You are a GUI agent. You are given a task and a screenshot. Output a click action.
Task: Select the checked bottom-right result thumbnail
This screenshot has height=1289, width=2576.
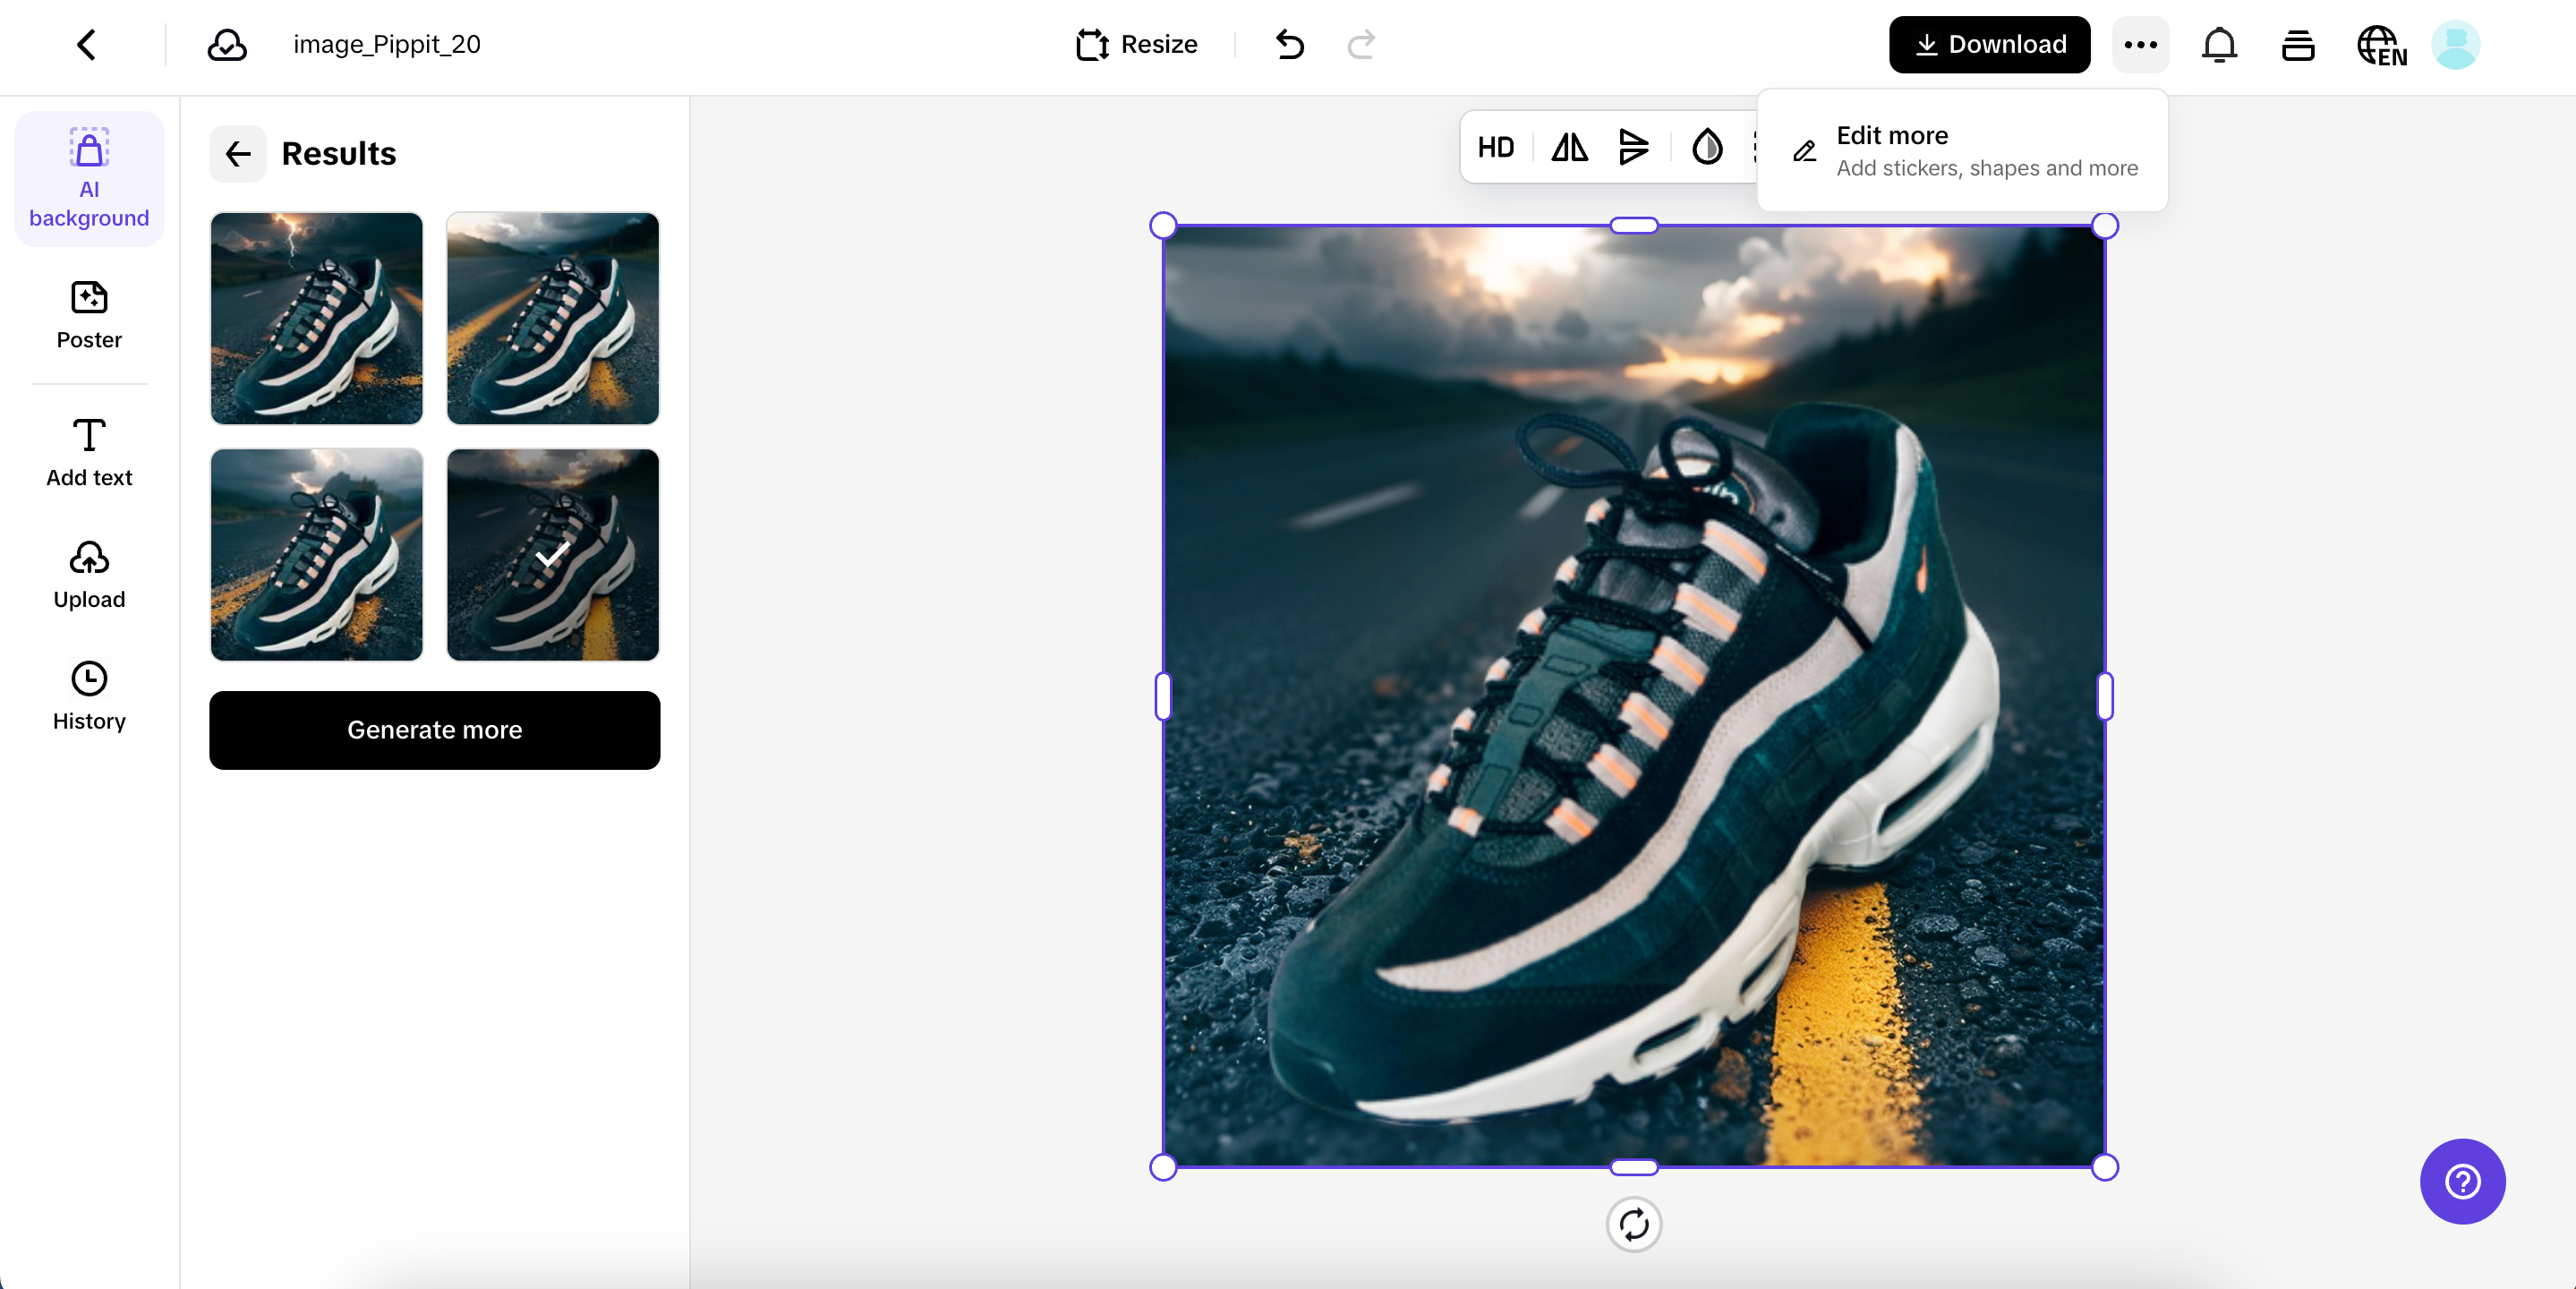pyautogui.click(x=553, y=555)
